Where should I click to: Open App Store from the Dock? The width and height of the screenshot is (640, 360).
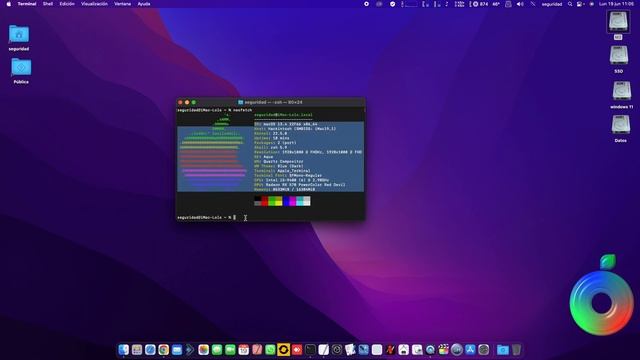(470, 349)
